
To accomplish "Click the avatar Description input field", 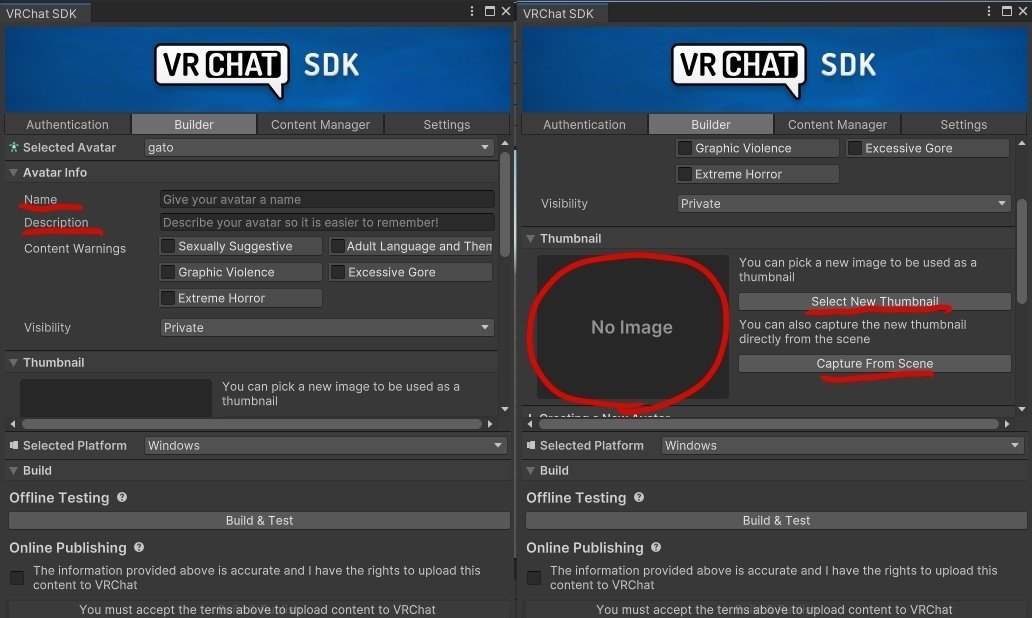I will point(327,222).
